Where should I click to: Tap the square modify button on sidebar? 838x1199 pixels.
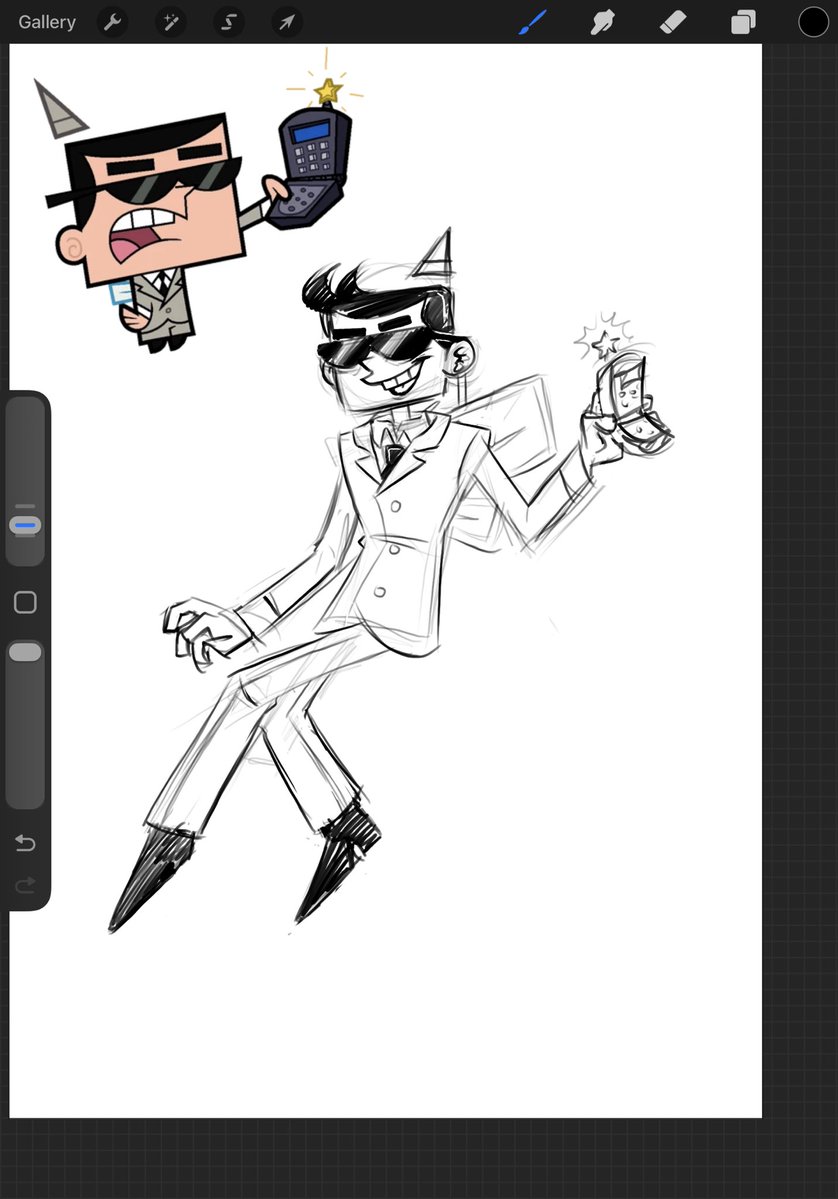coord(25,603)
